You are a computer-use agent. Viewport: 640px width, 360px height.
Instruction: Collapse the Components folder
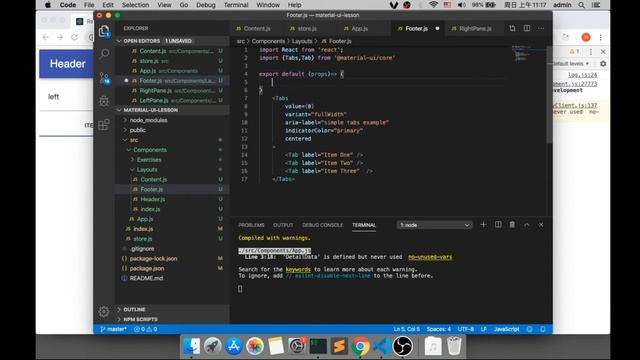(149, 150)
